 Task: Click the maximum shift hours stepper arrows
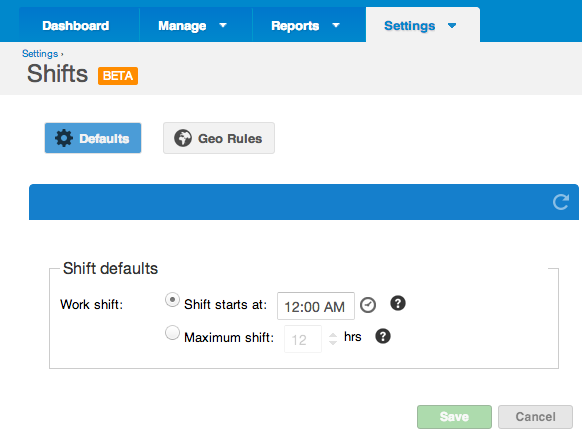333,338
